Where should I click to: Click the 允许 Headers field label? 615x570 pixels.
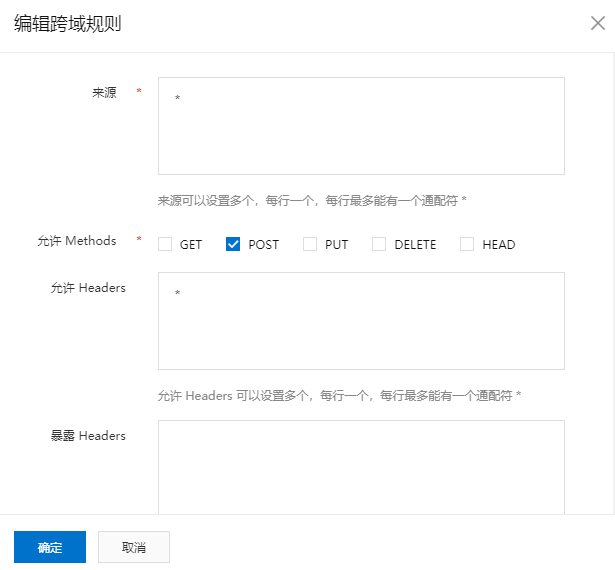click(x=88, y=288)
